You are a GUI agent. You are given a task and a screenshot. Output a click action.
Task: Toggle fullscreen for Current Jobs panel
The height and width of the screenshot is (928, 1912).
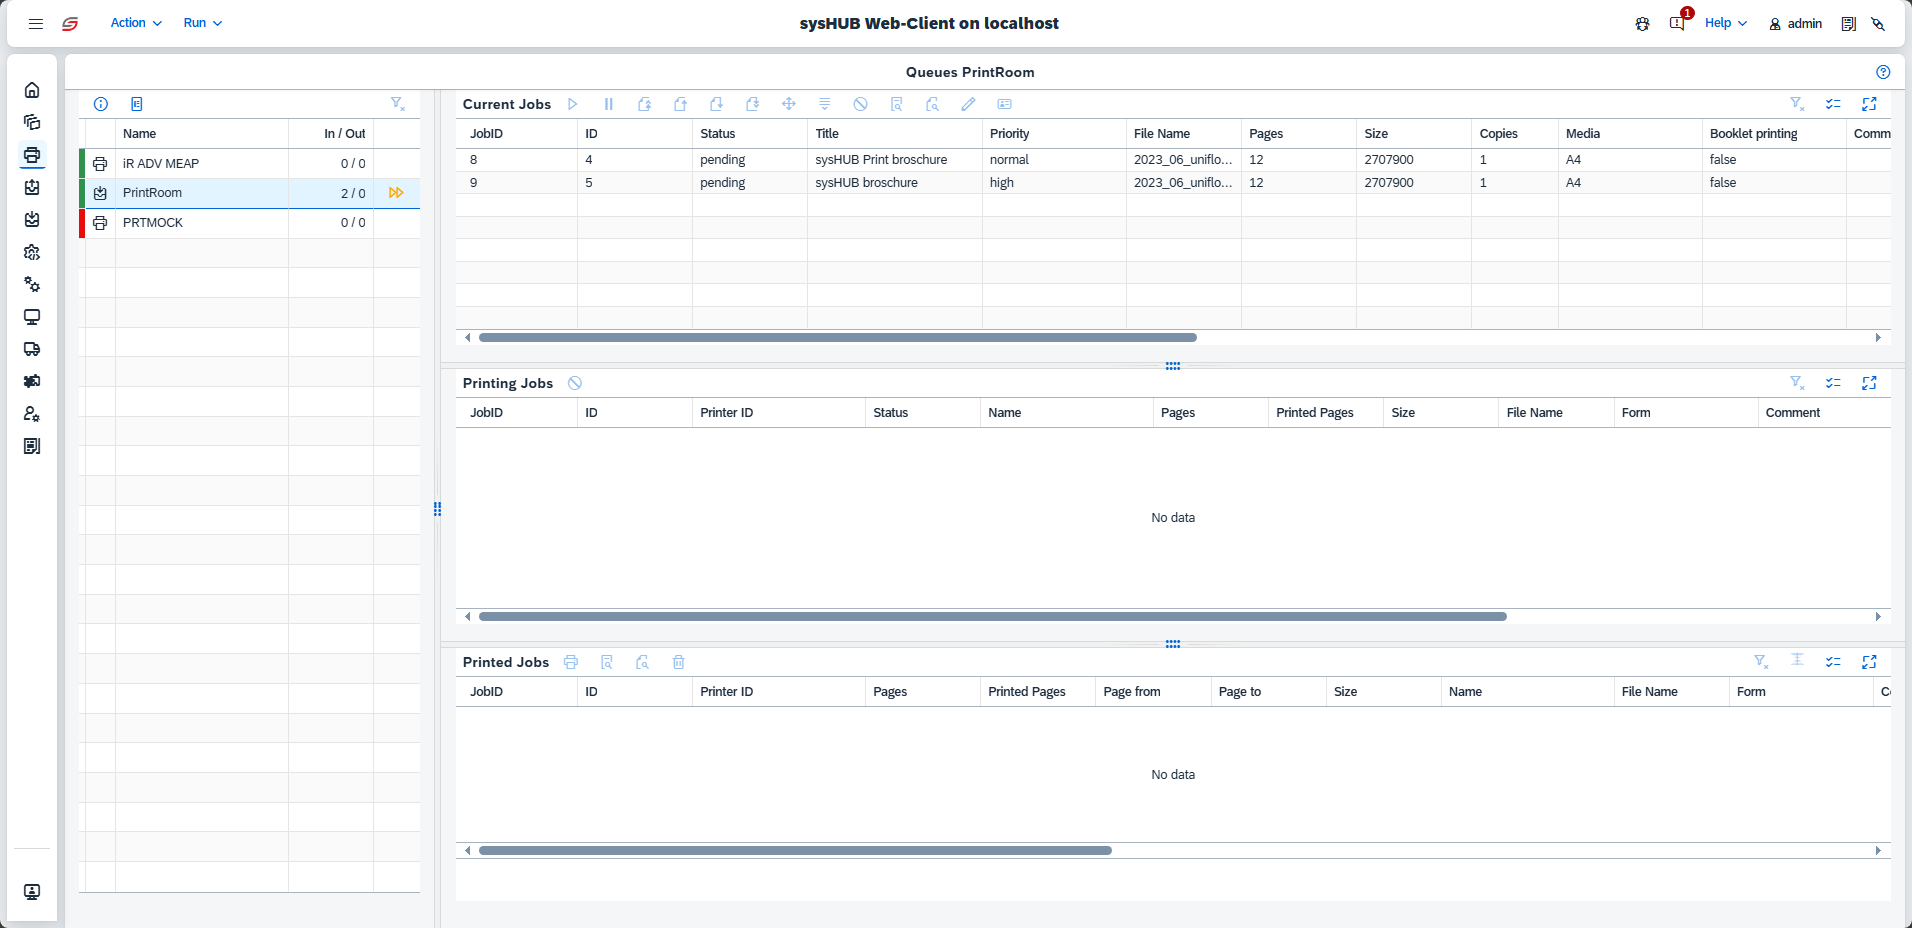pyautogui.click(x=1869, y=104)
